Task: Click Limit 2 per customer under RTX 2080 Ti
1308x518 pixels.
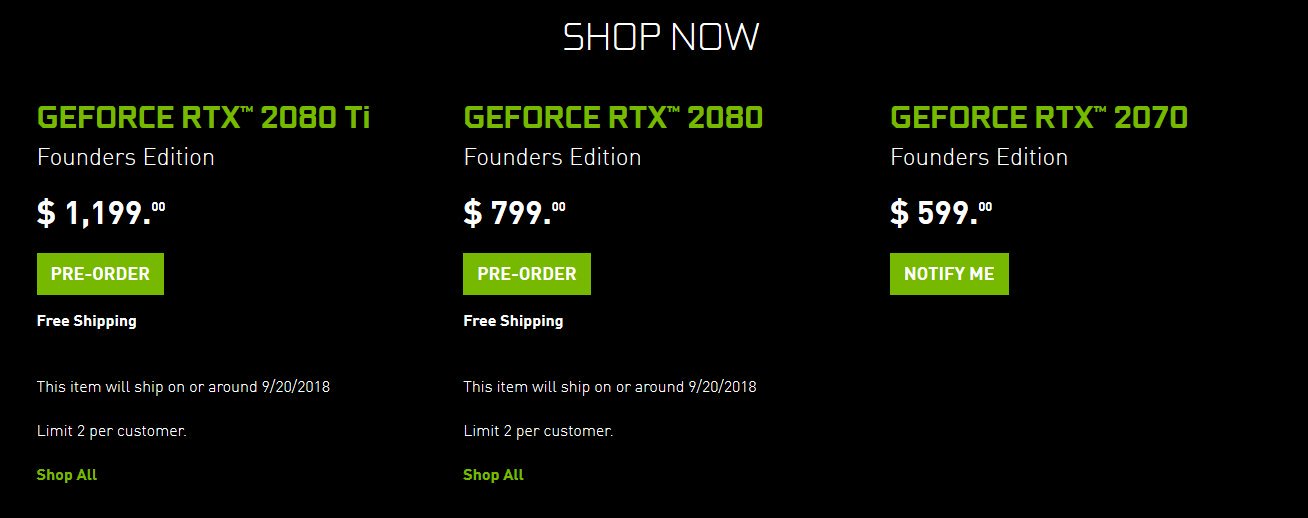Action: (x=112, y=431)
